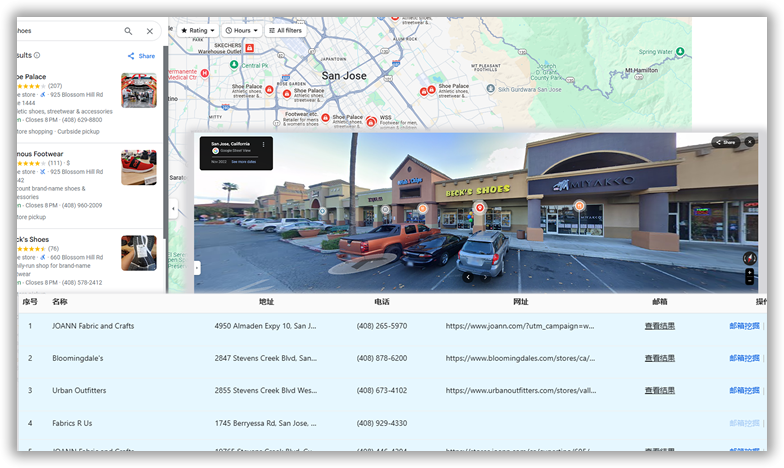
Task: Open Famous Footwear red sneaker thumbnail
Action: pyautogui.click(x=139, y=168)
